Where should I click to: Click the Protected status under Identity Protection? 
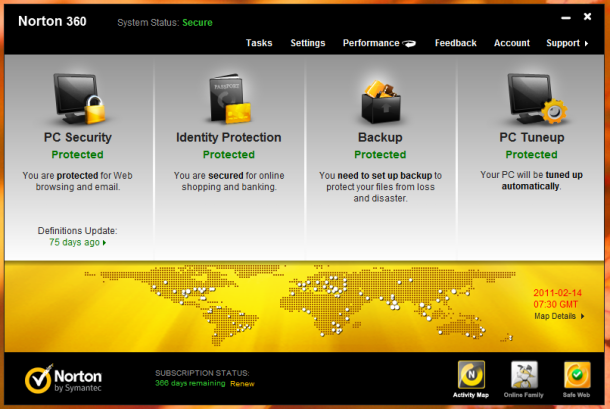[x=229, y=154]
